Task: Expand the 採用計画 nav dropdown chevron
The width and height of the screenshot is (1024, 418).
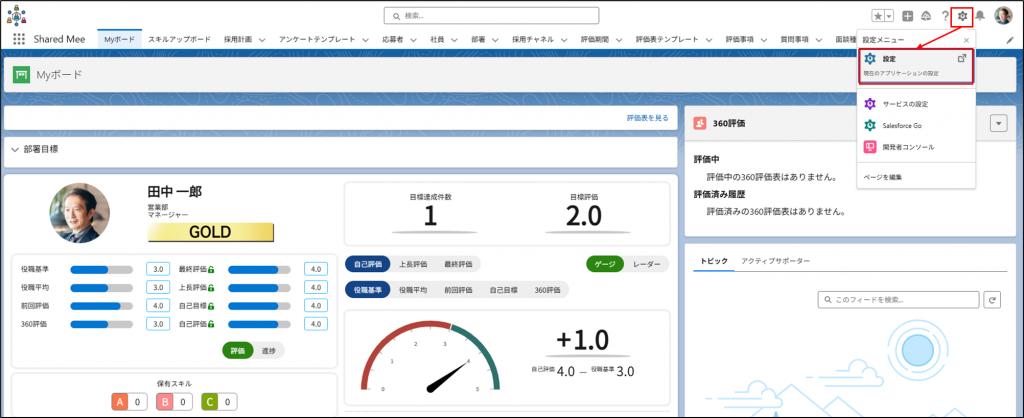Action: [x=262, y=39]
